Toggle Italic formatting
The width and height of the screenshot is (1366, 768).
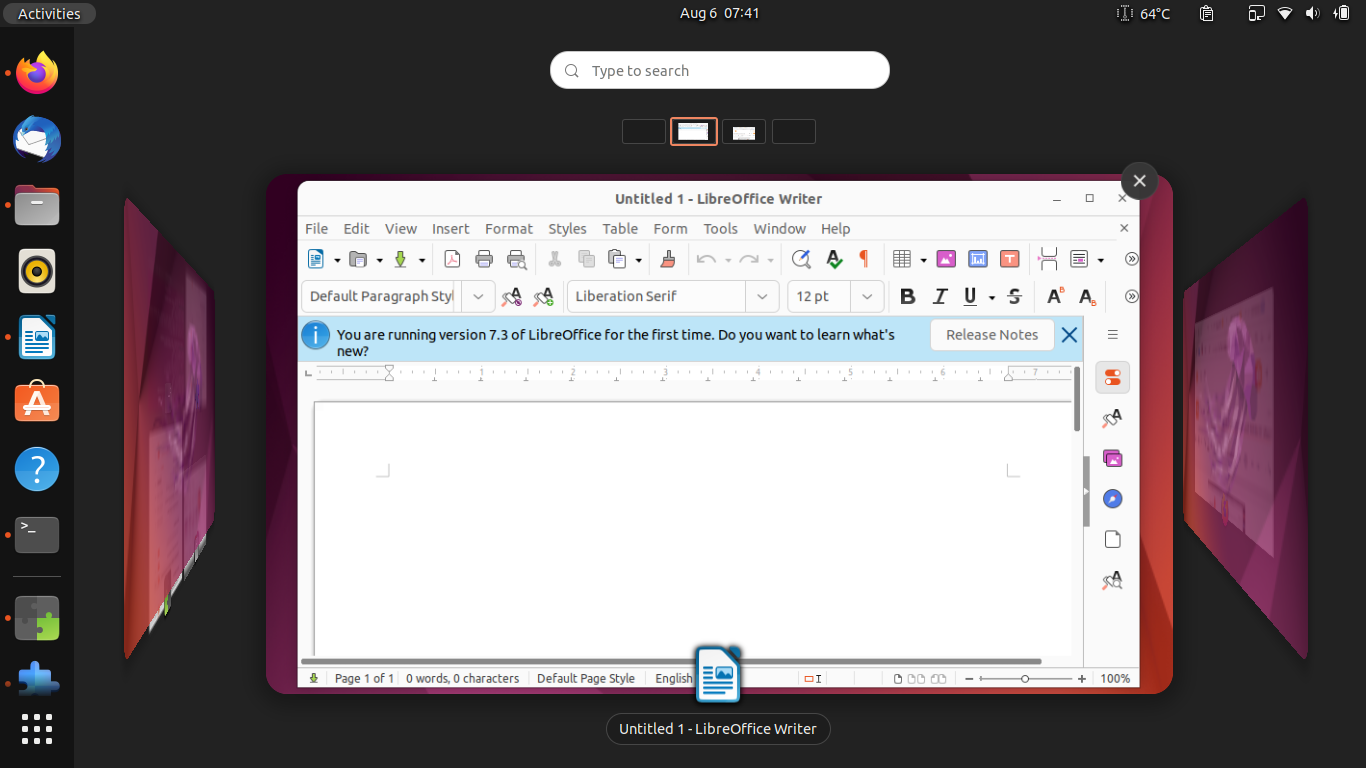click(939, 296)
